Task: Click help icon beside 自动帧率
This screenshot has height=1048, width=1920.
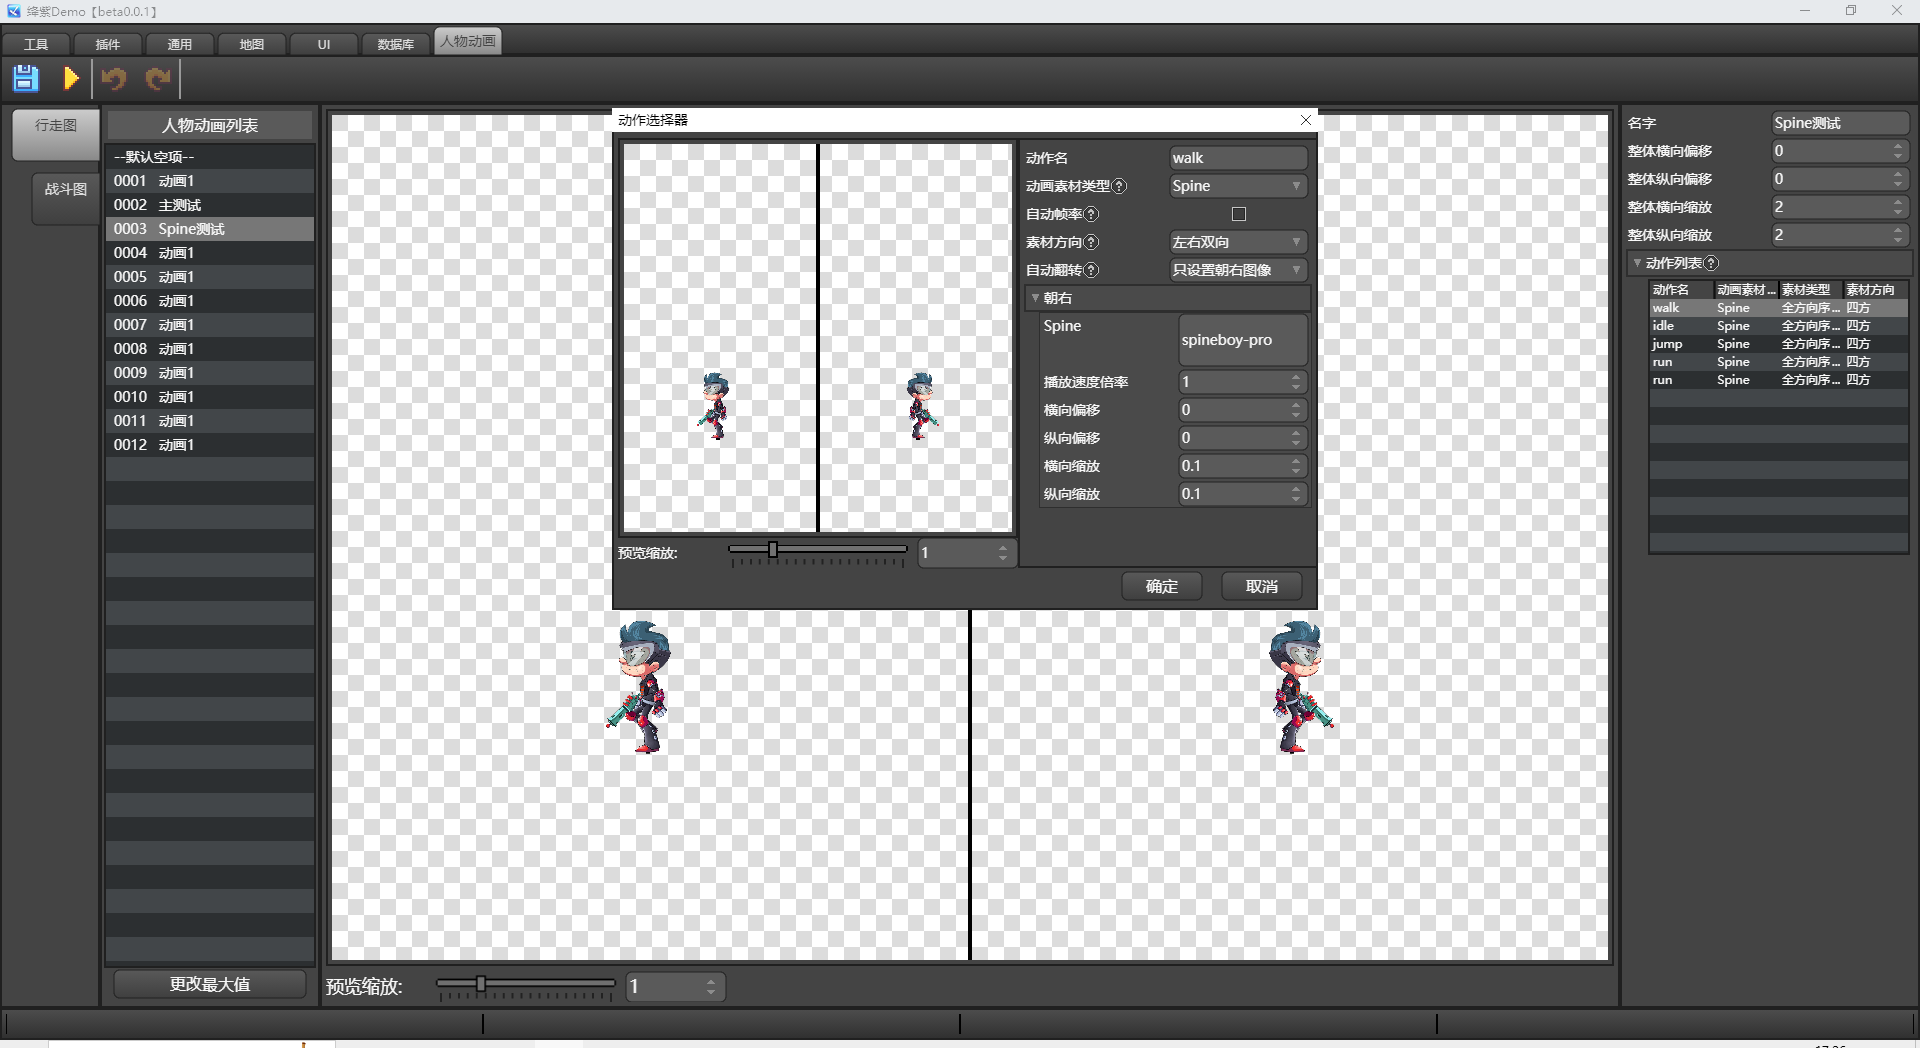Action: click(1092, 214)
